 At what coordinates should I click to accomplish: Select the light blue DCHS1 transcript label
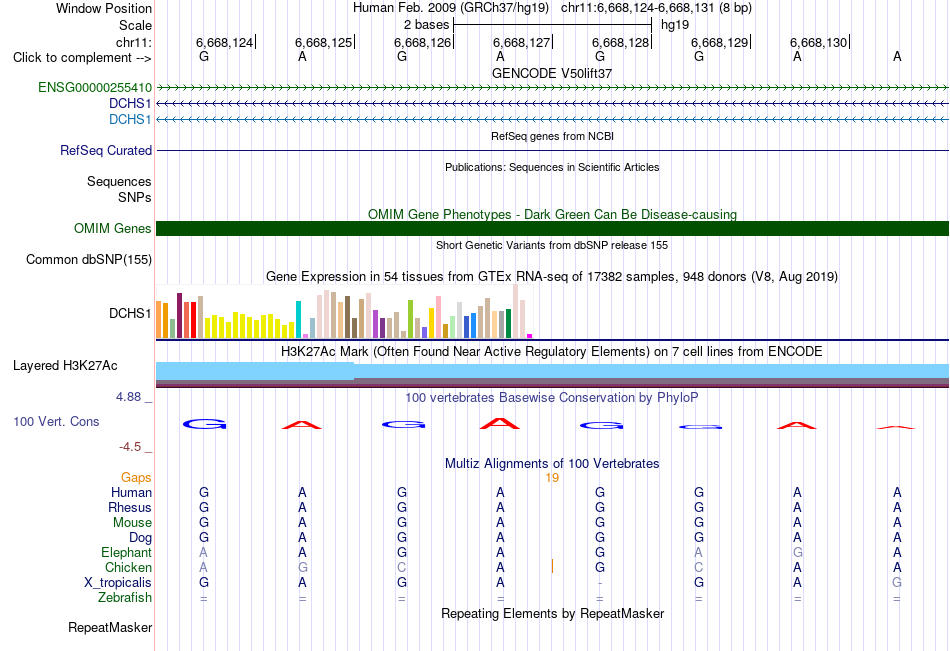(x=130, y=119)
